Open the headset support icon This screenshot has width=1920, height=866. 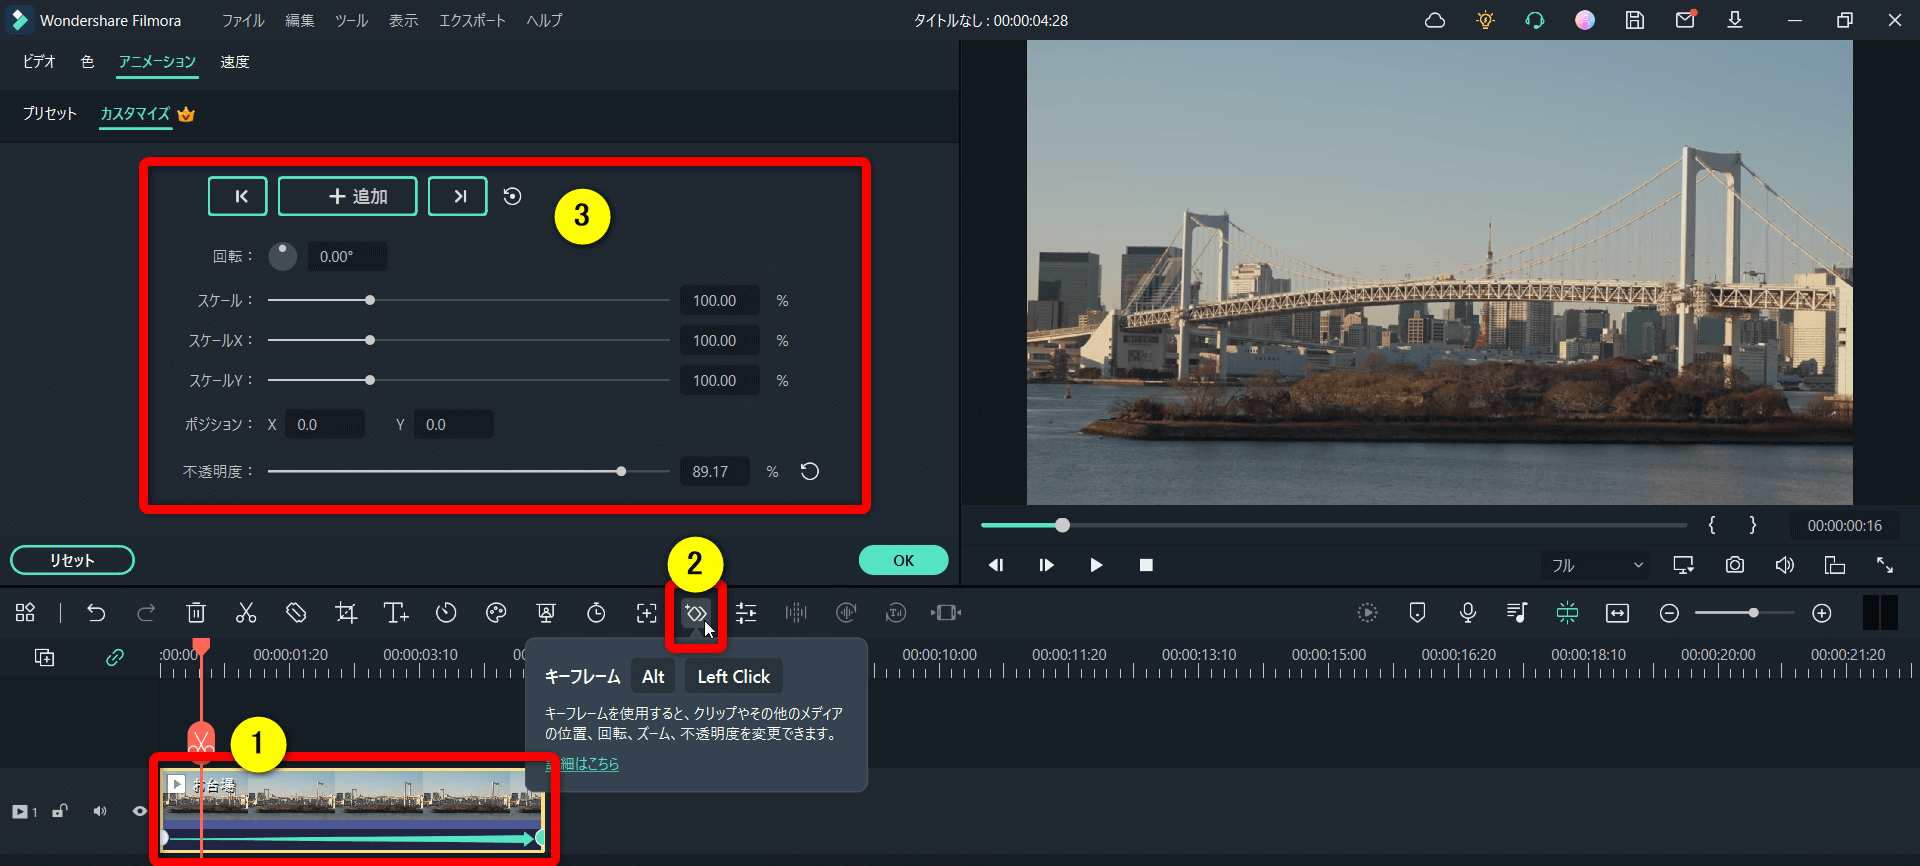point(1535,20)
